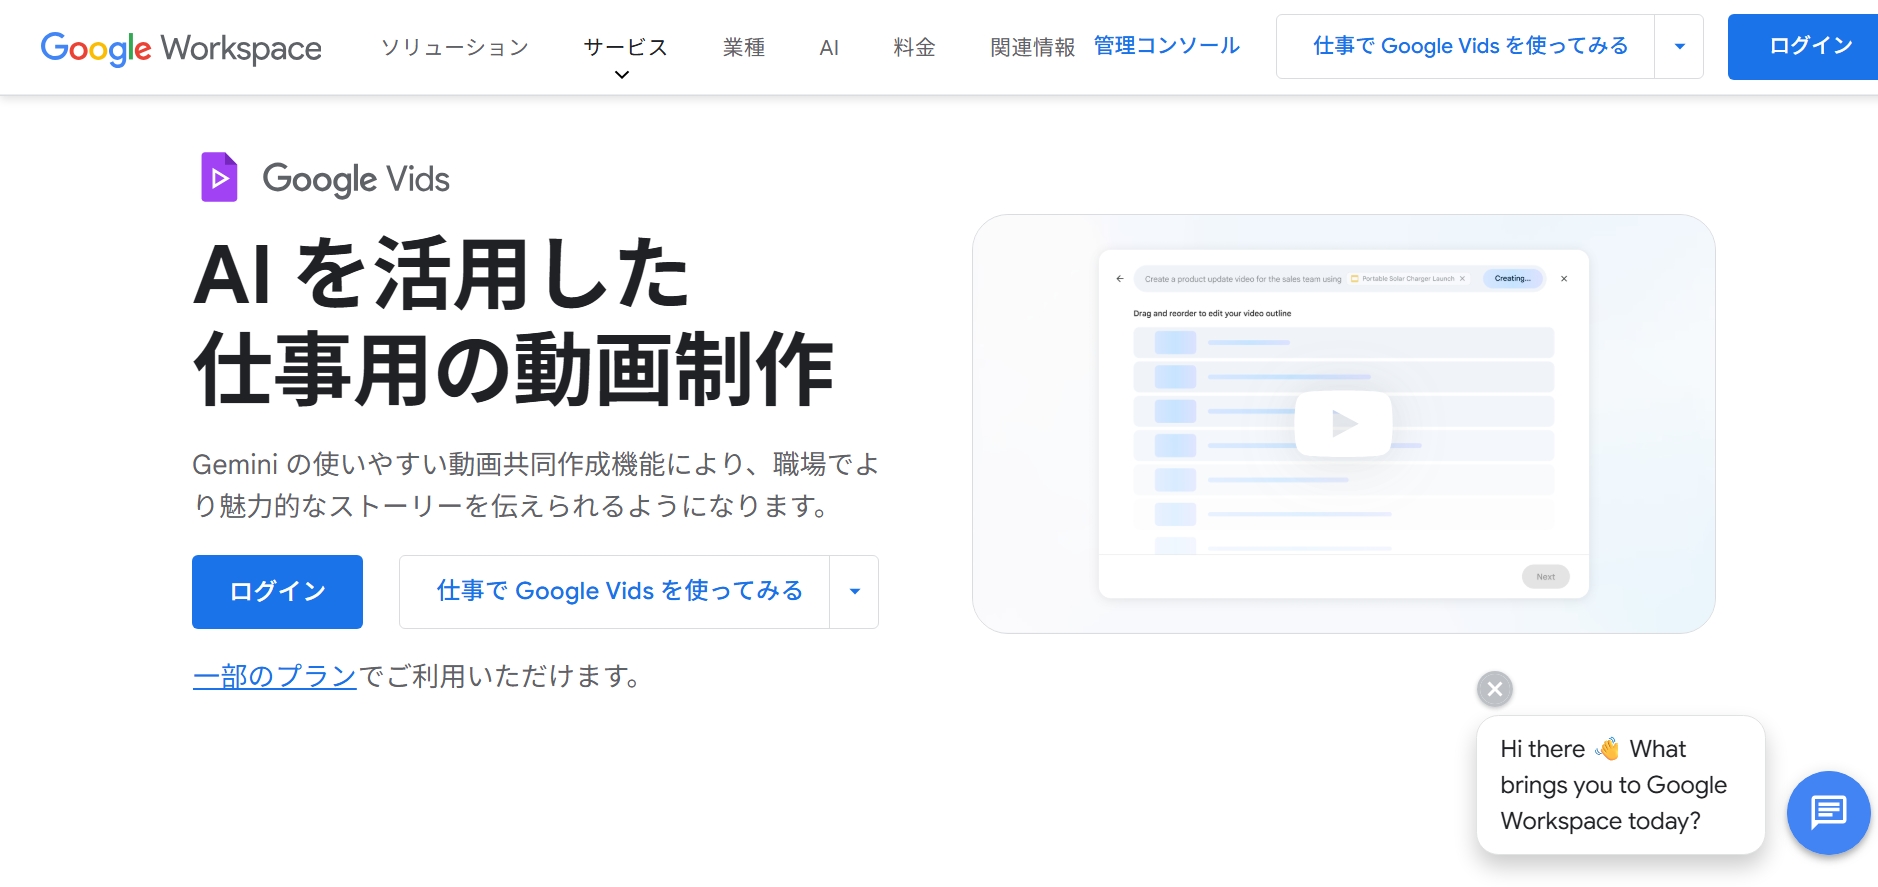Viewport: 1878px width, 887px height.
Task: Click the Hi there chat greeting message
Action: click(1620, 785)
